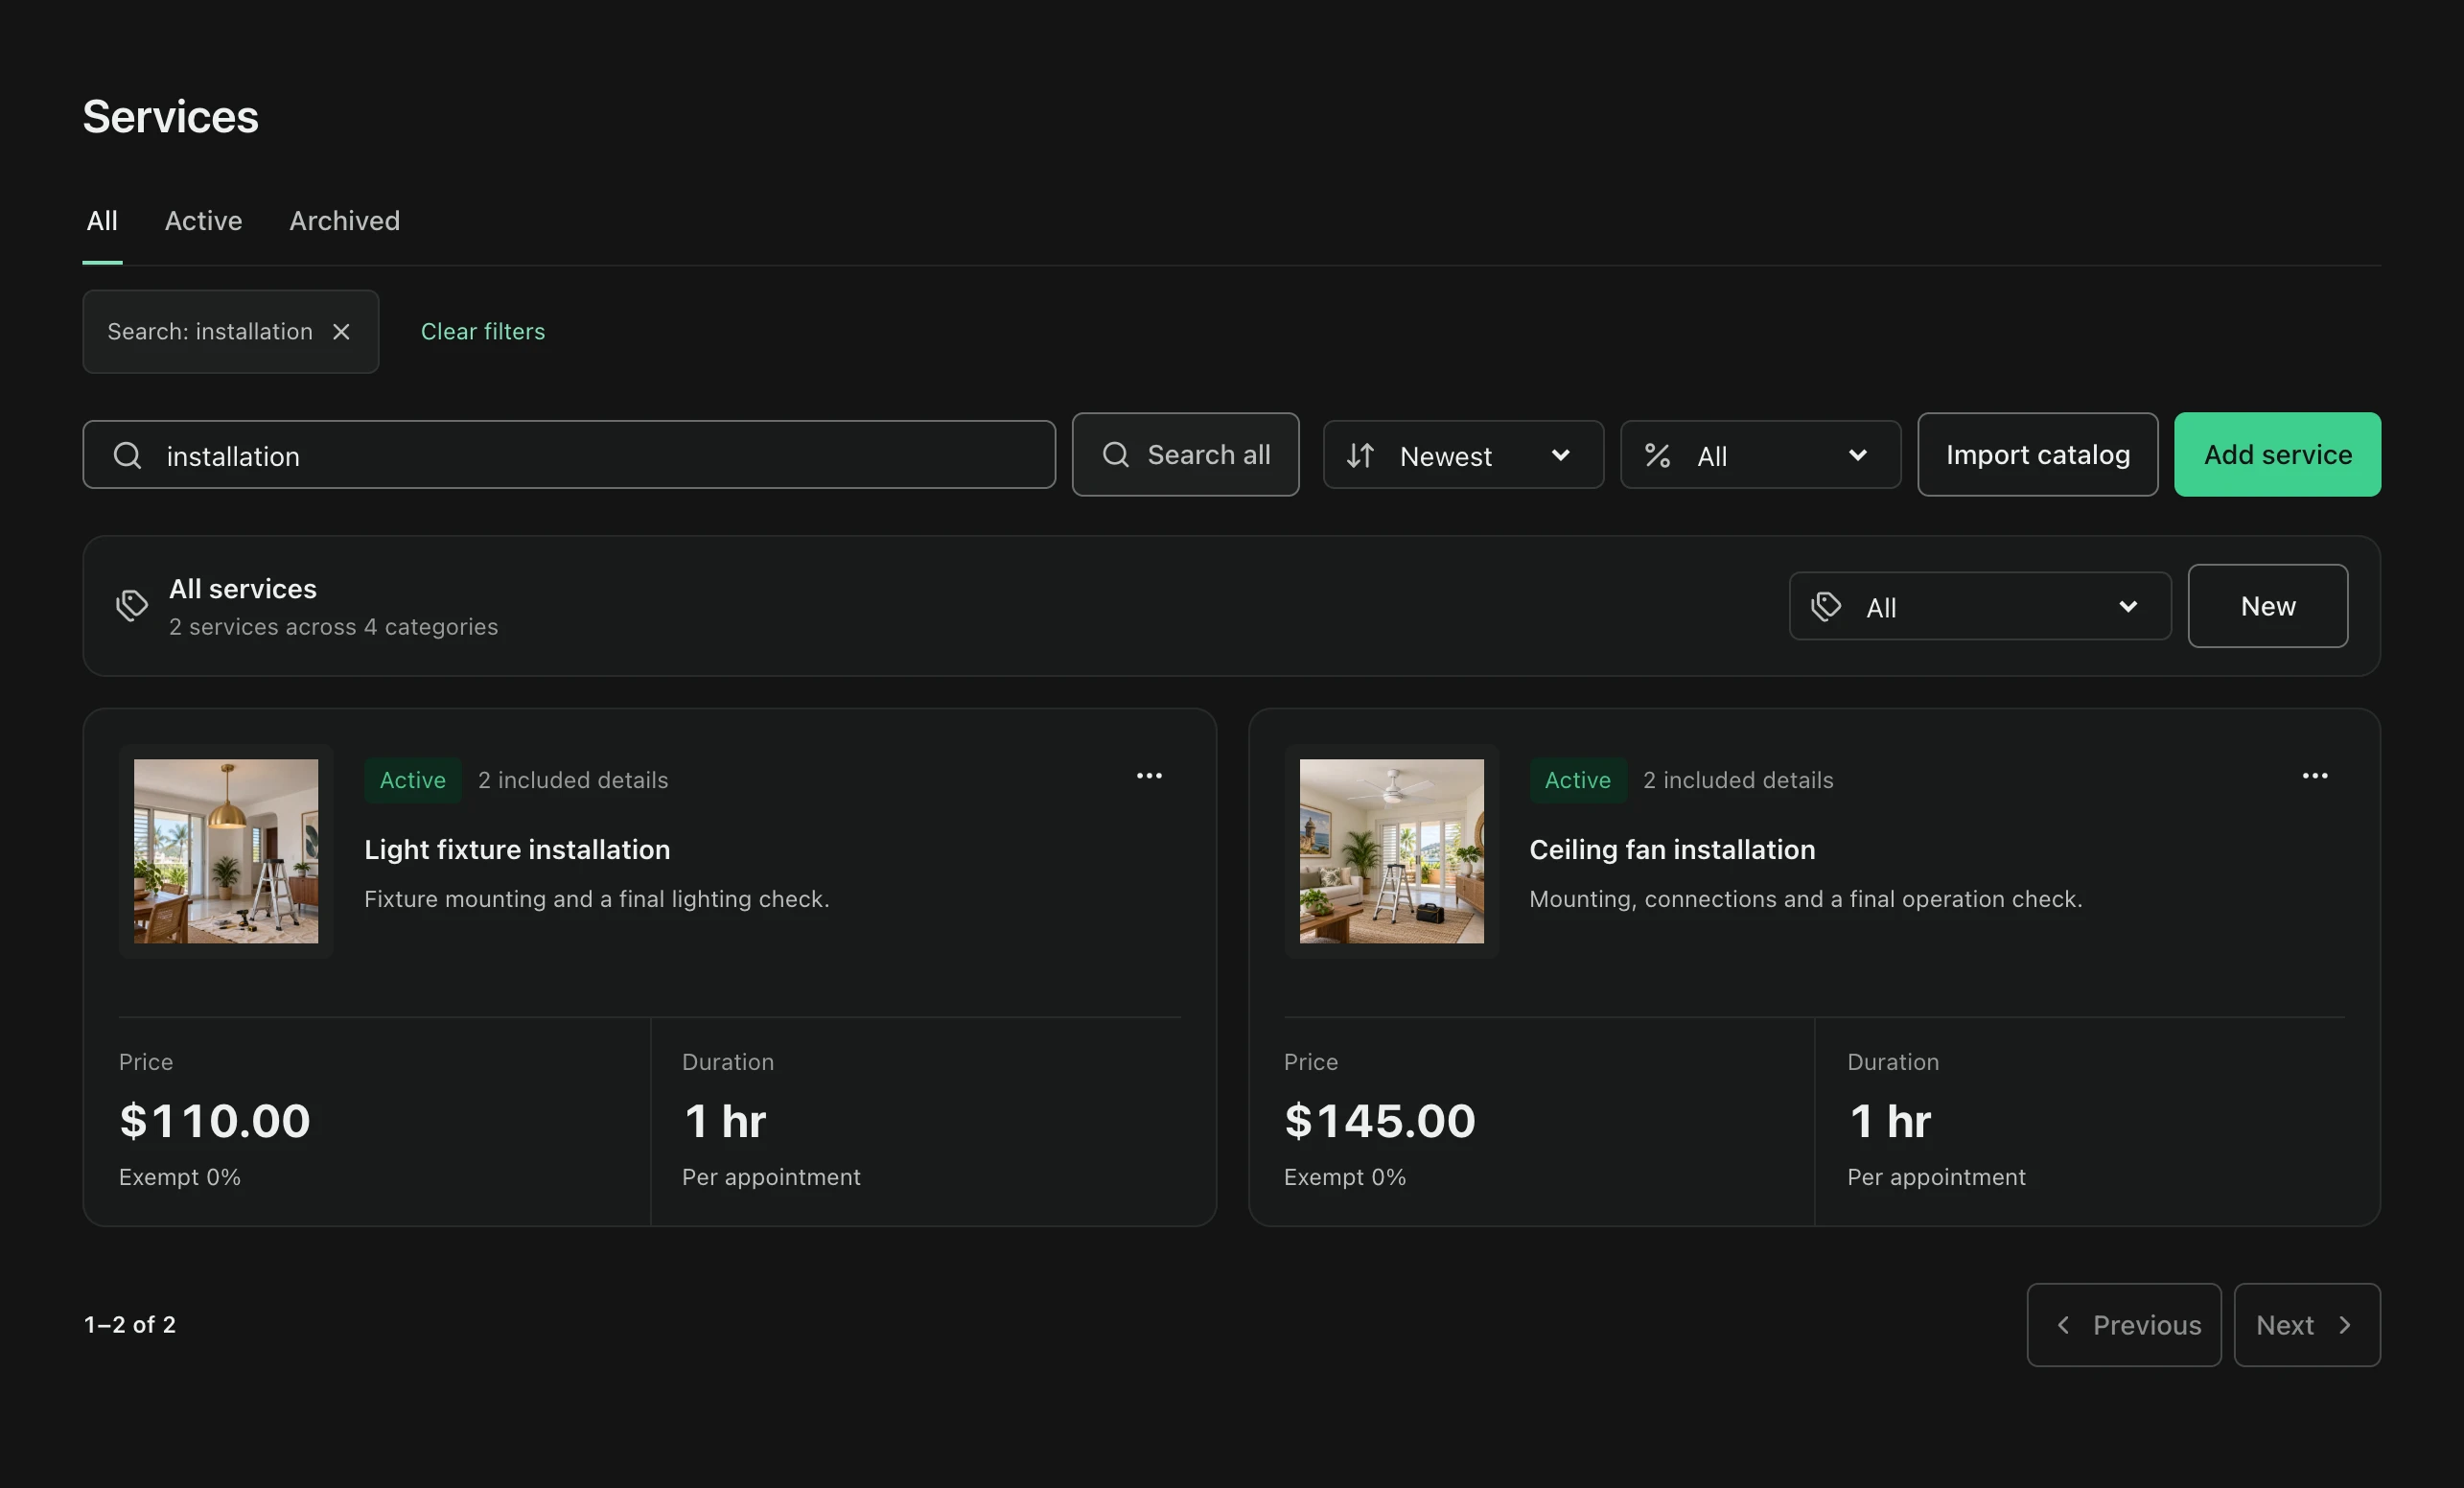
Task: Click the green Add service button
Action: (2277, 455)
